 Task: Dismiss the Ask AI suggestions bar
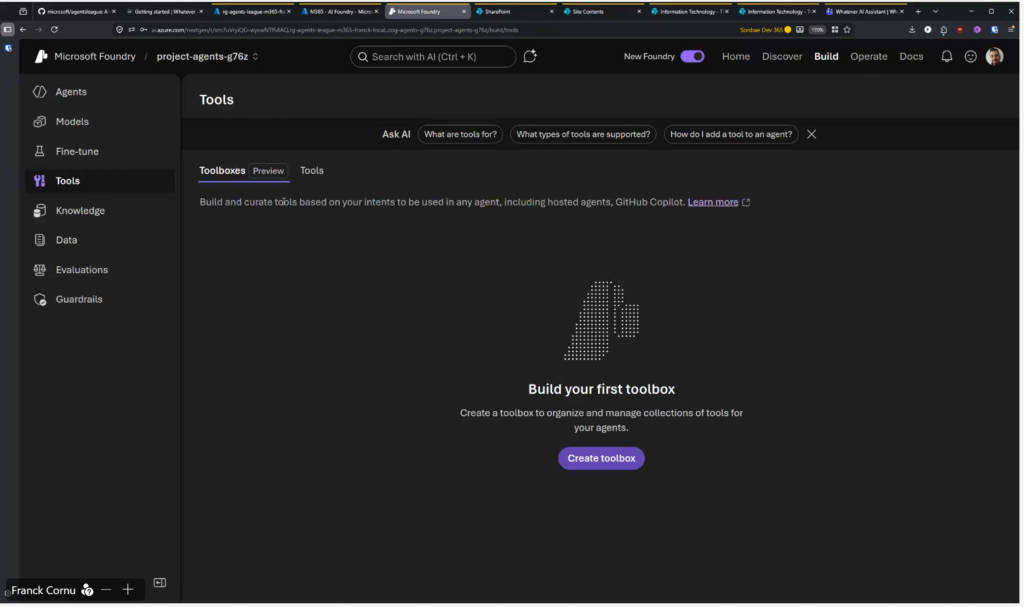click(811, 135)
